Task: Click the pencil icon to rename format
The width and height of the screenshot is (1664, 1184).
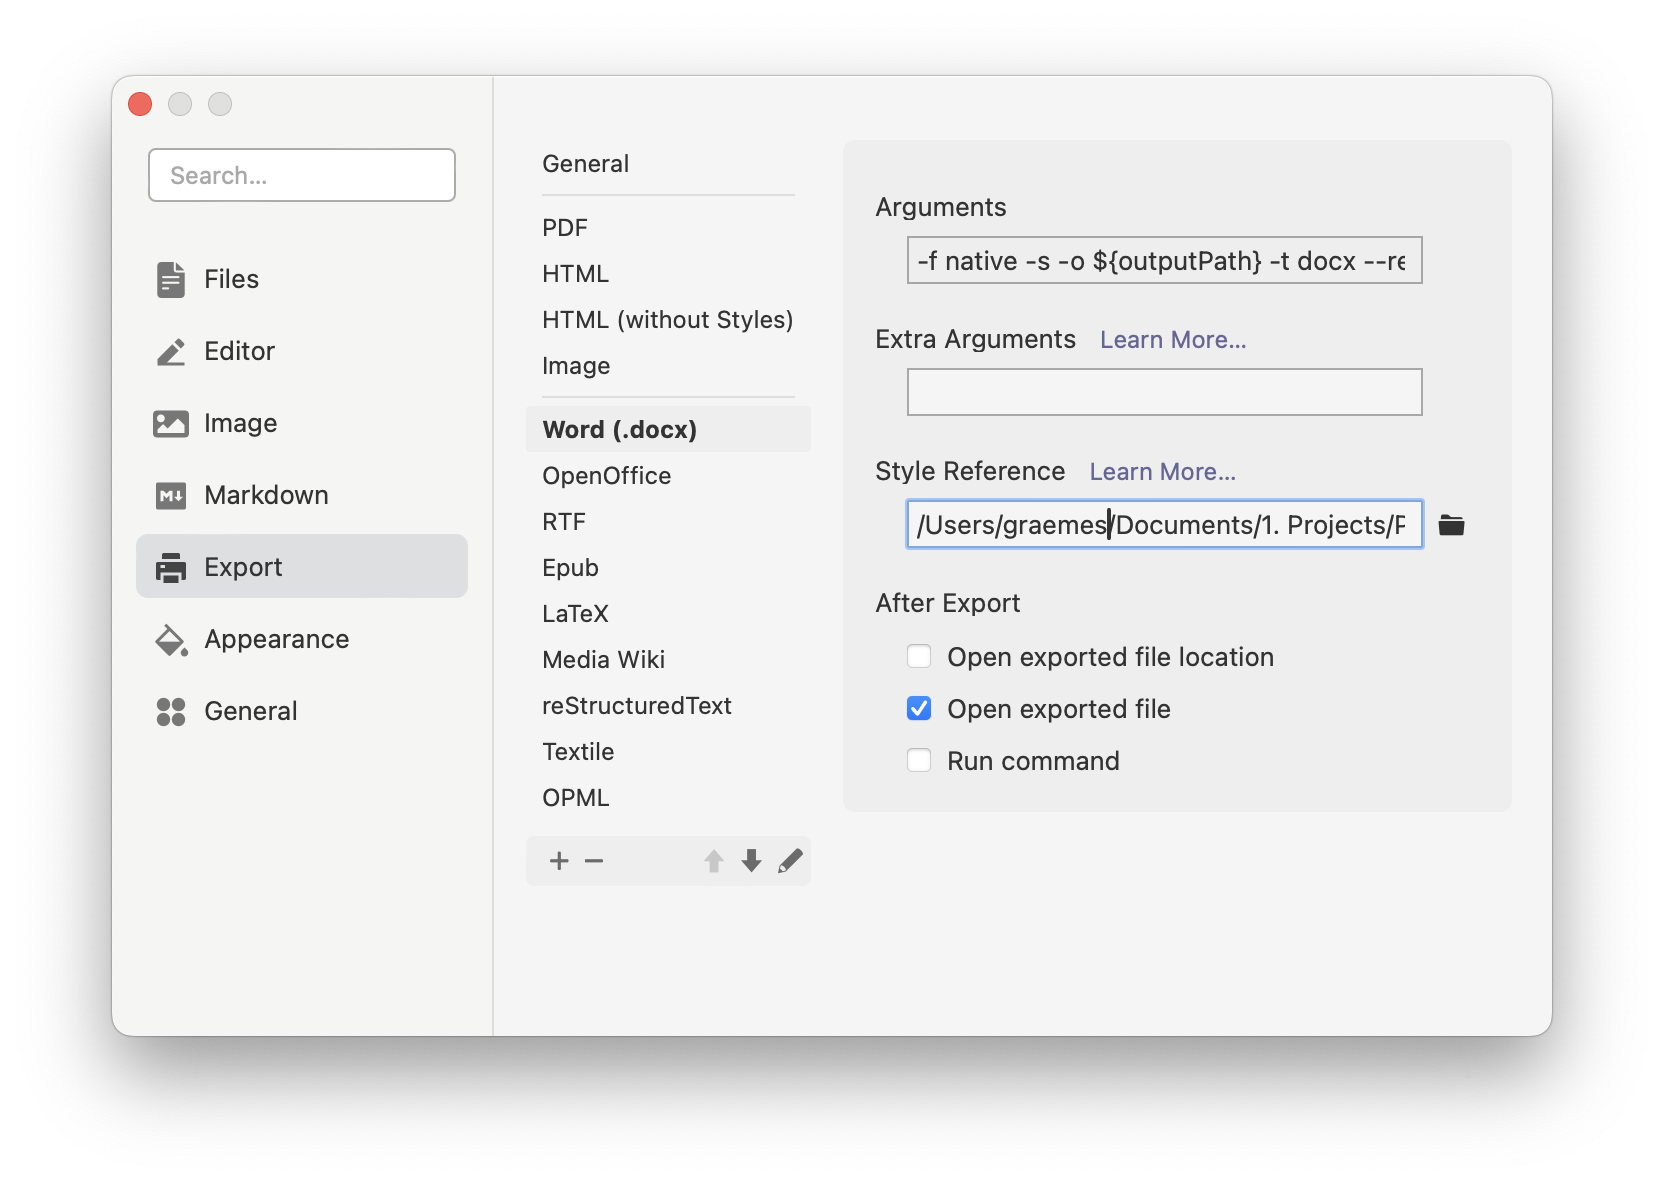Action: pos(790,861)
